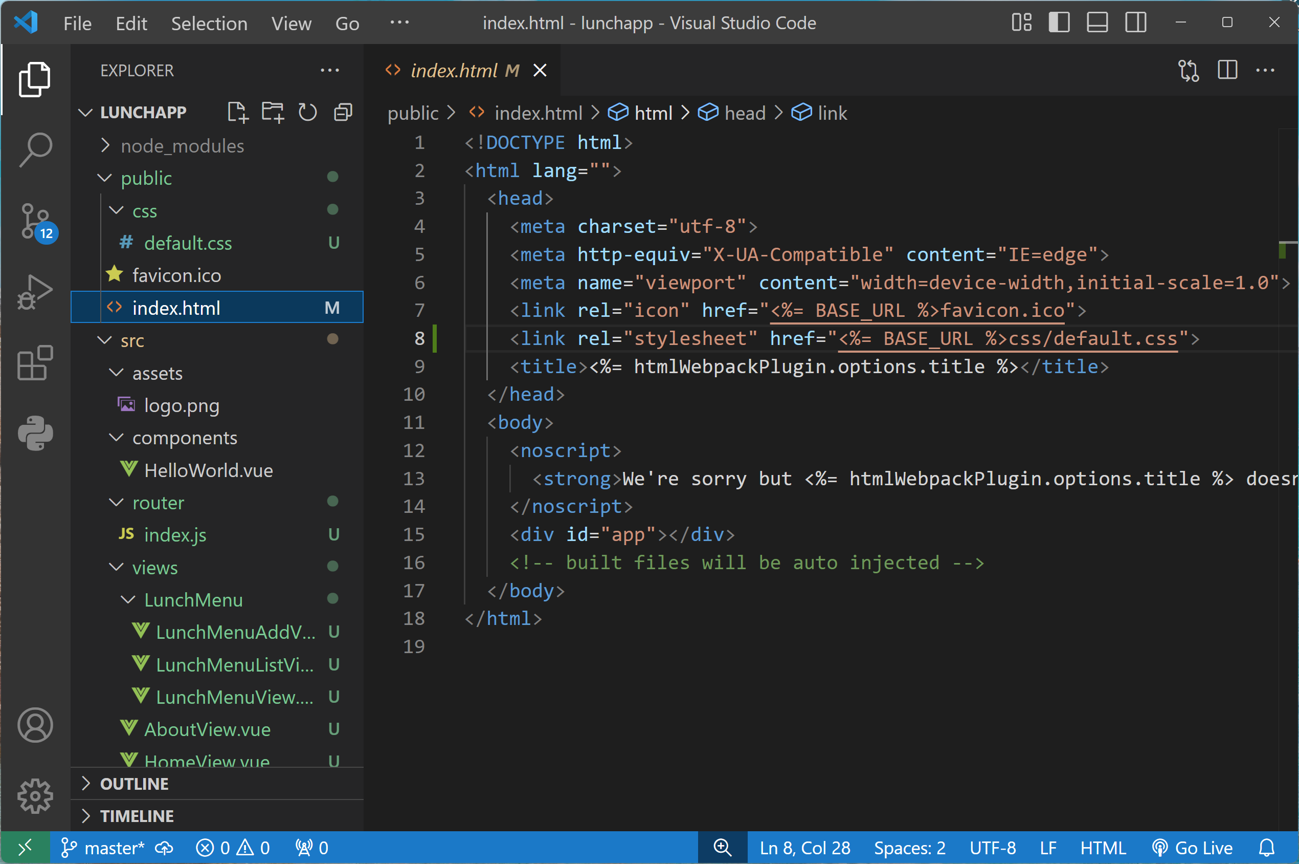1299x864 pixels.
Task: Open the Search view
Action: click(35, 150)
